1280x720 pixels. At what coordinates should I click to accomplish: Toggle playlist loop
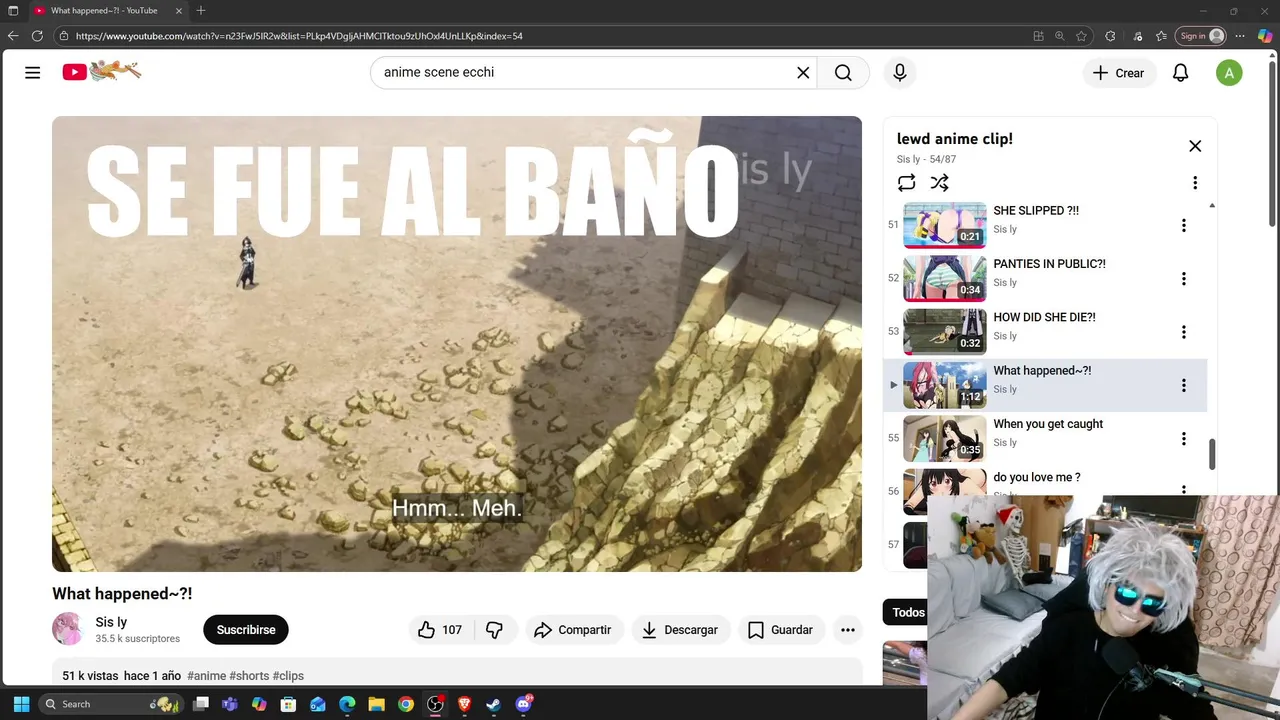click(906, 183)
